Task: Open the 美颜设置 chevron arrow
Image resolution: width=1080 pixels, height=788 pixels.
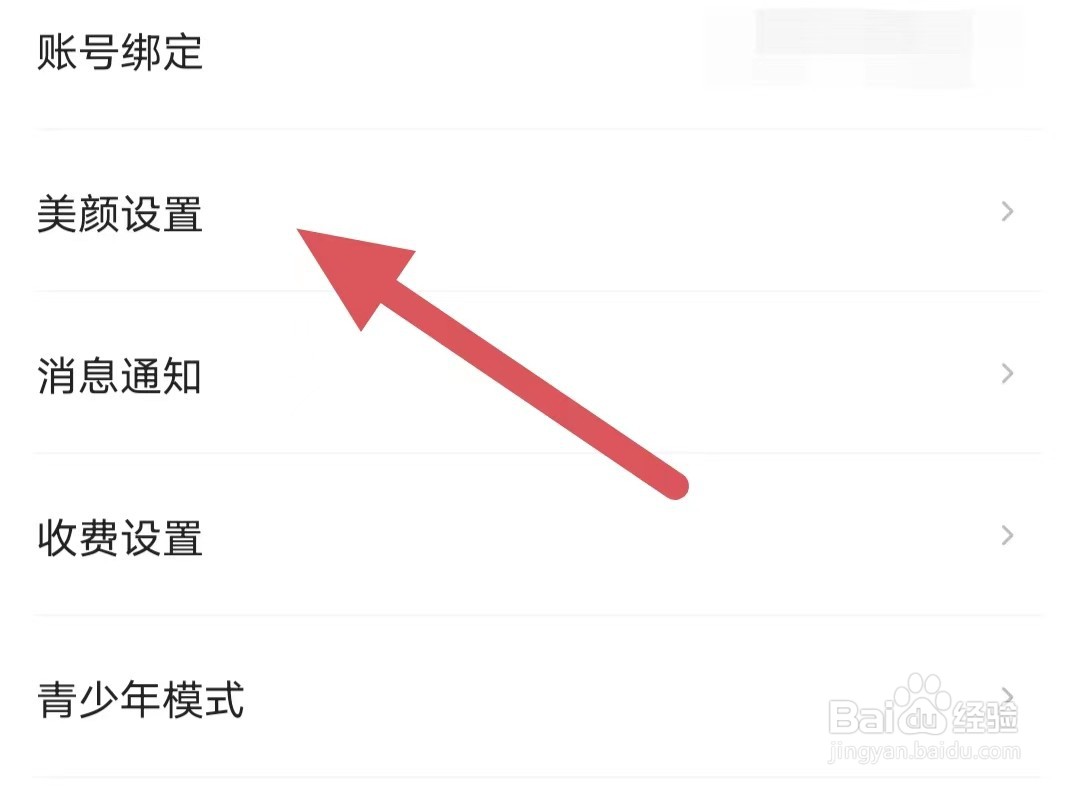Action: (1007, 211)
